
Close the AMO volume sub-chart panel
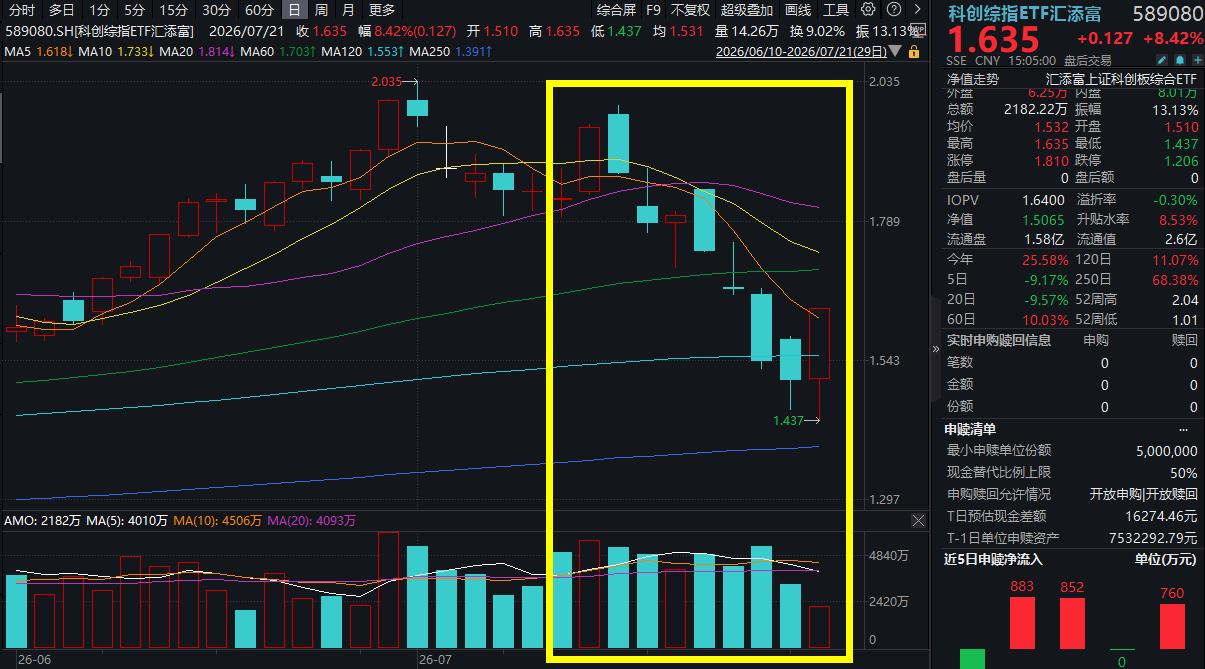919,521
